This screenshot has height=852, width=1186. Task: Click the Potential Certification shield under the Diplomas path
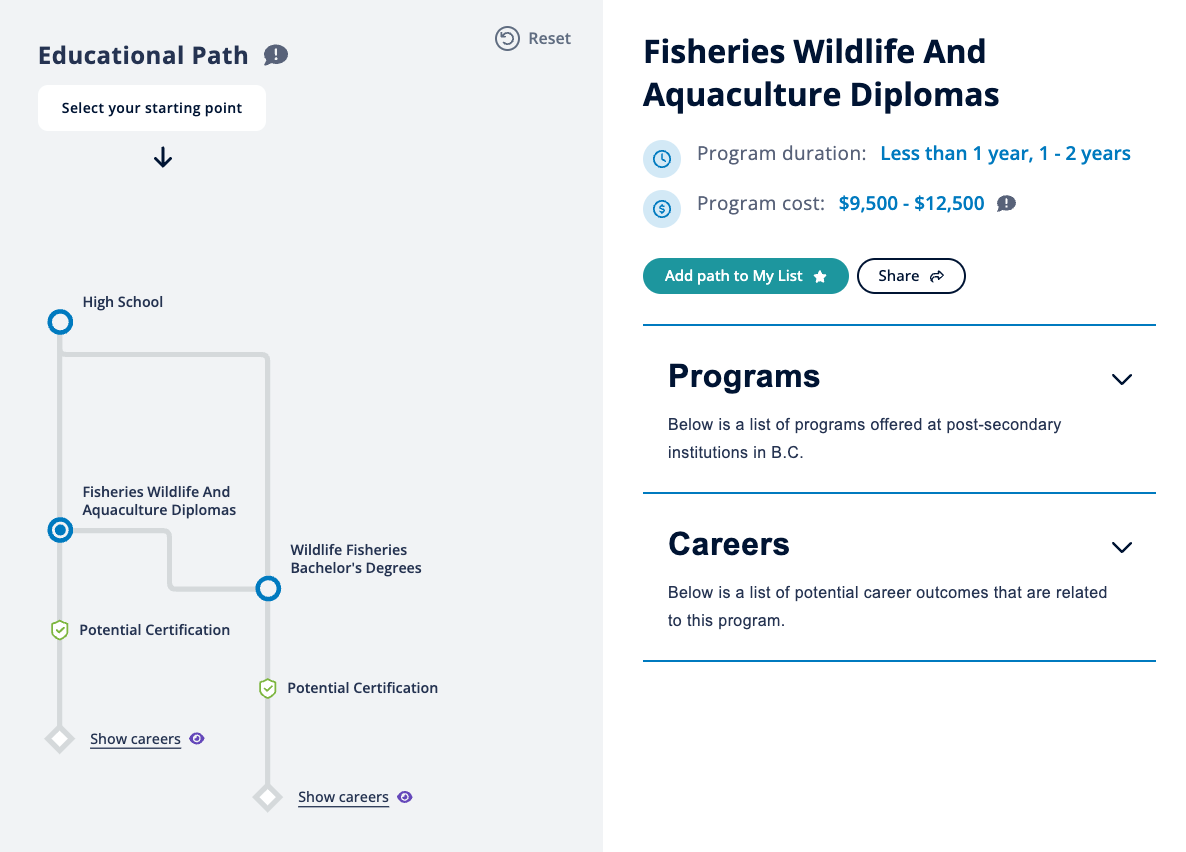[60, 630]
